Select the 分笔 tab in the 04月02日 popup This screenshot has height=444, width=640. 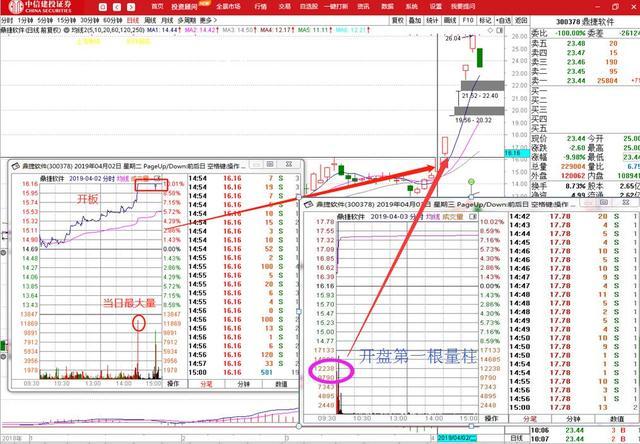pos(206,384)
